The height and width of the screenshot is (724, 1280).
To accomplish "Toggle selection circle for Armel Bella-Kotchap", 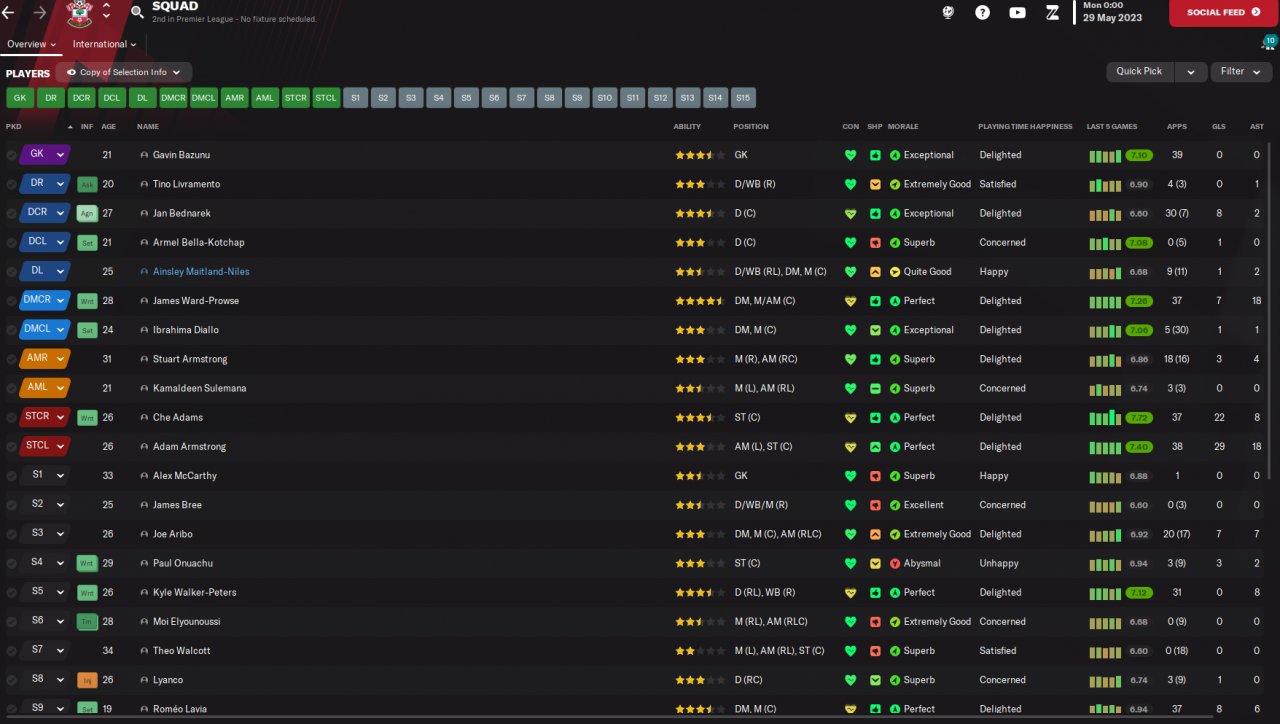I will click(11, 243).
